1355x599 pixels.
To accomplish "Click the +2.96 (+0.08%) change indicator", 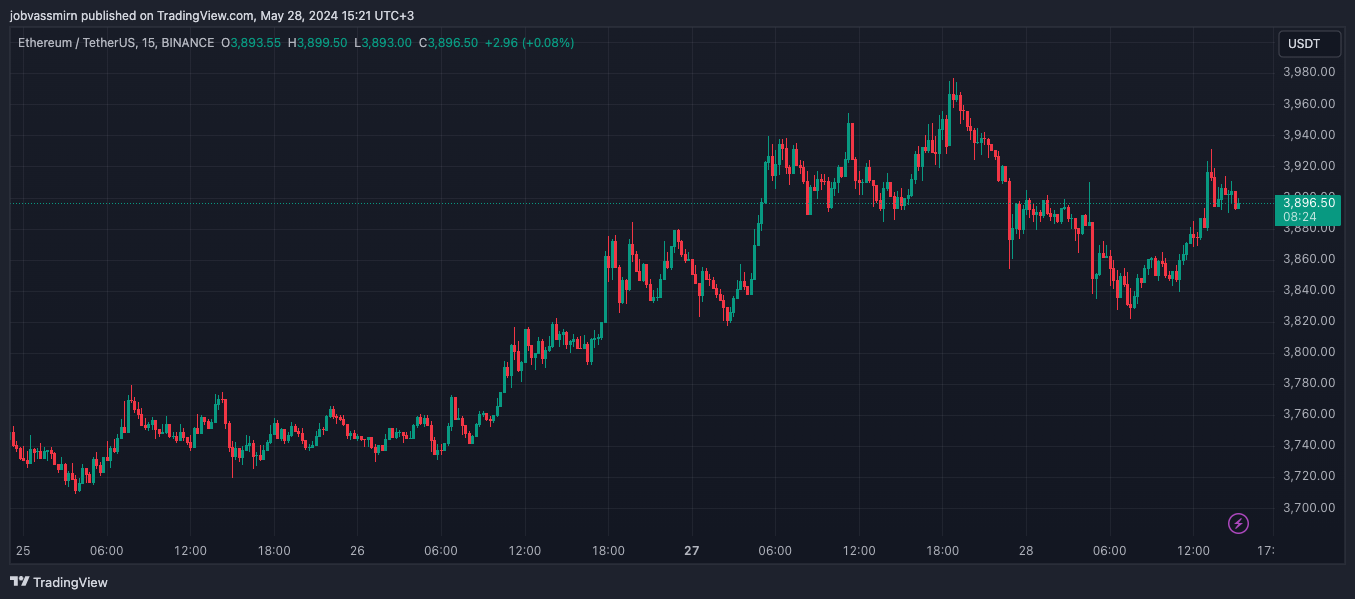I will pyautogui.click(x=529, y=43).
